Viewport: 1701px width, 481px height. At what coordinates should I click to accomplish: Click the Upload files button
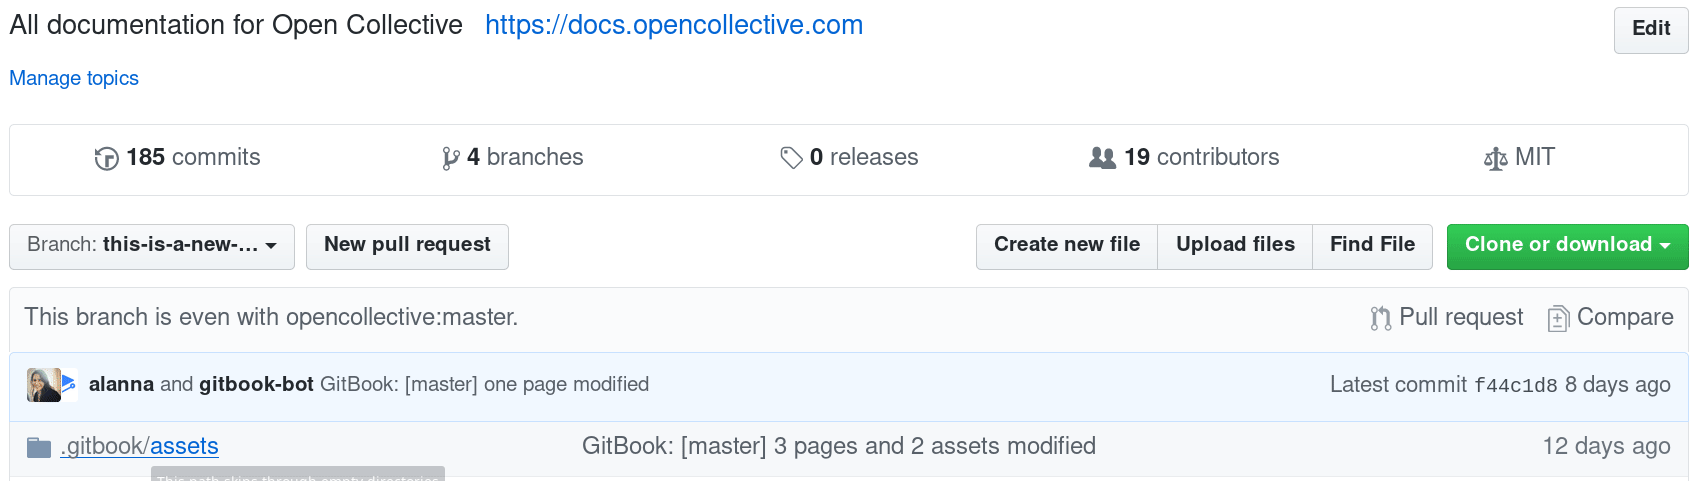click(1235, 247)
